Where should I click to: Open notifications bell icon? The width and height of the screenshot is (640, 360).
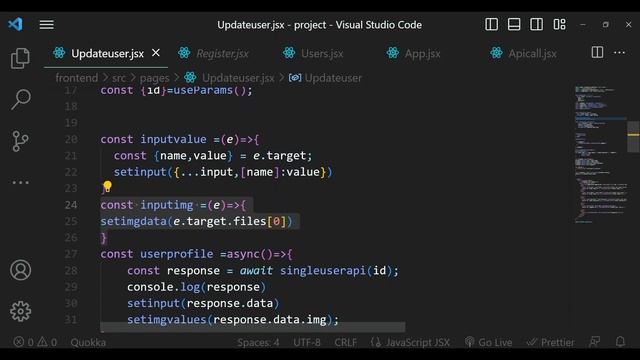pyautogui.click(x=620, y=342)
